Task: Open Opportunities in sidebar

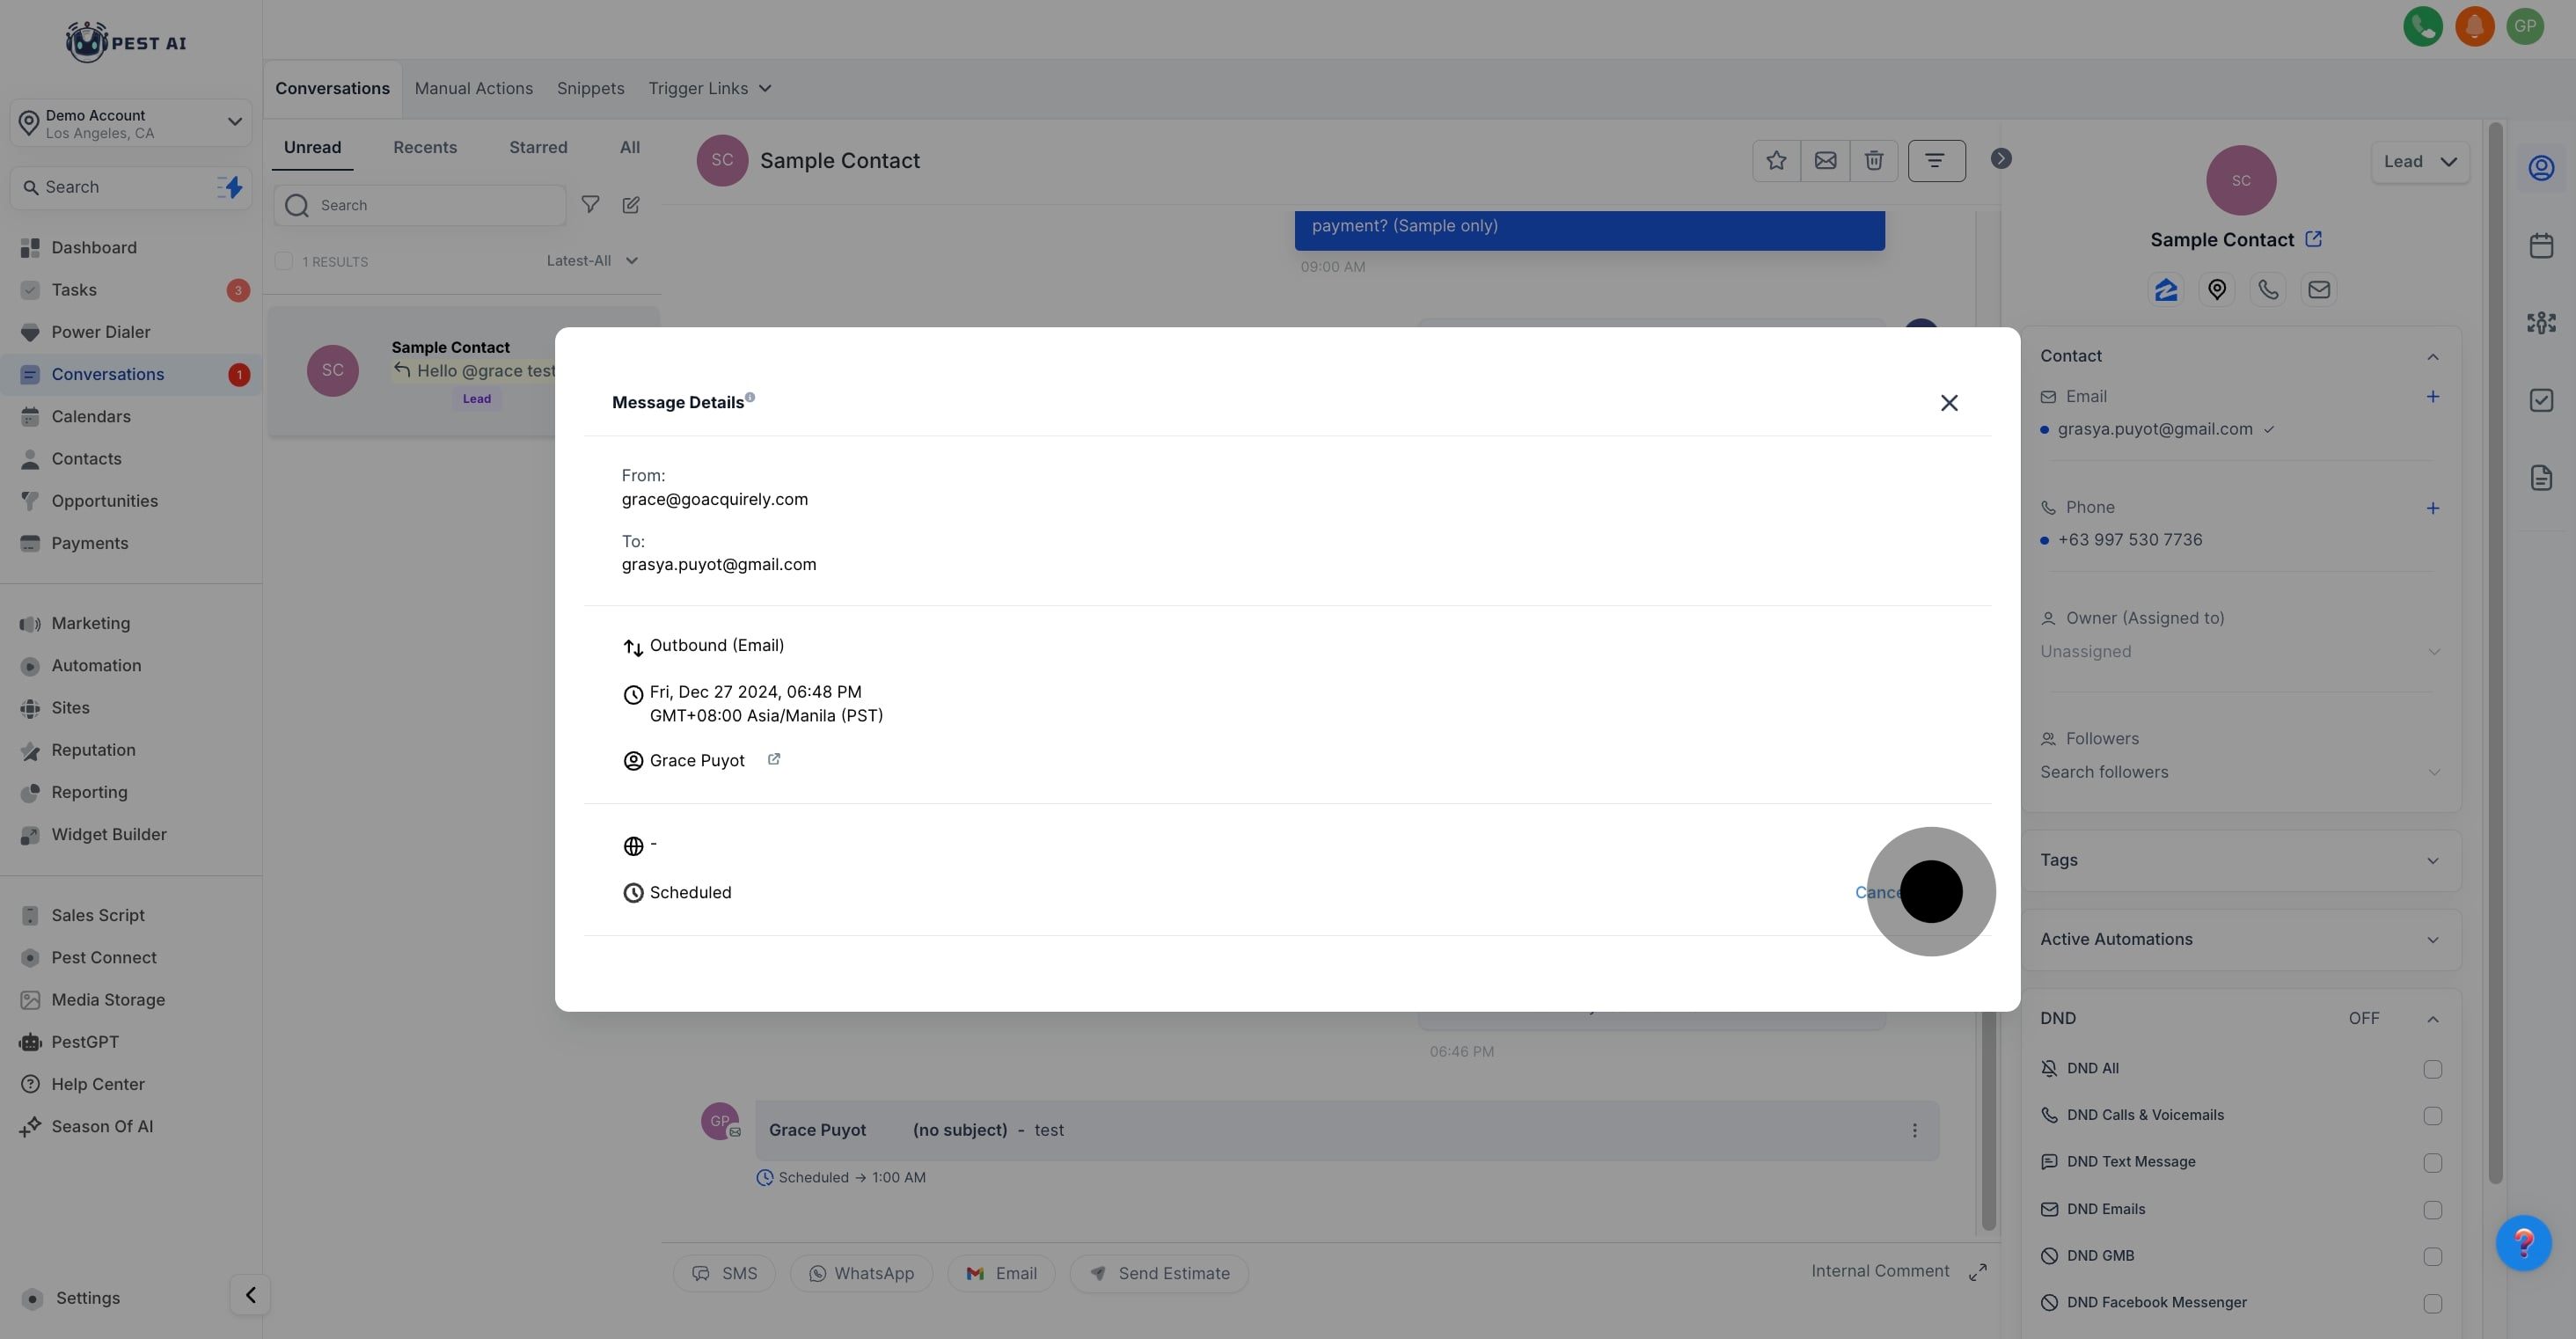Action: point(104,501)
